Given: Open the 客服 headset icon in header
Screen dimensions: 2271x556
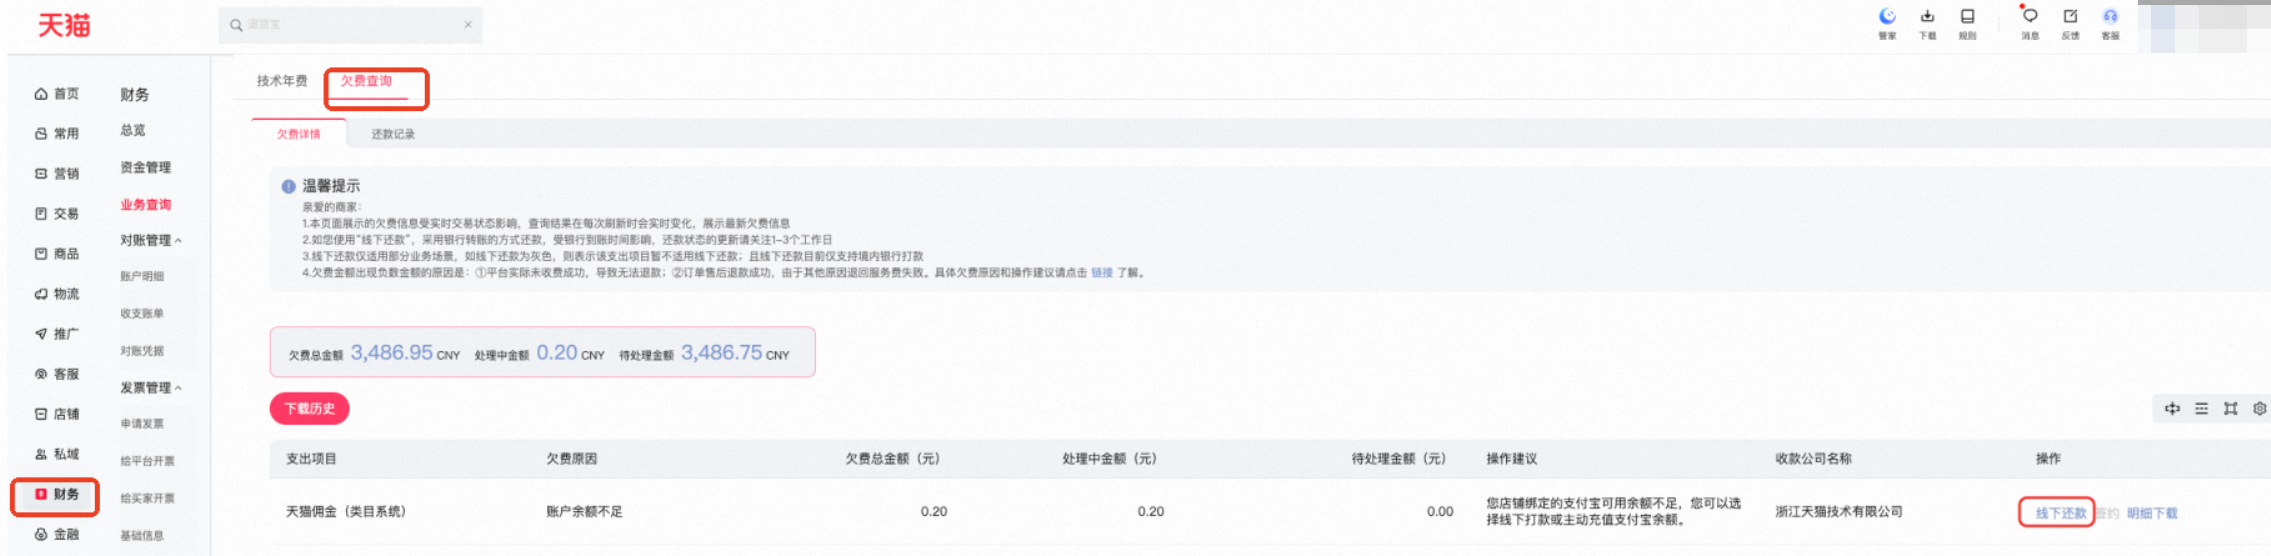Looking at the screenshot, I should click(2110, 23).
